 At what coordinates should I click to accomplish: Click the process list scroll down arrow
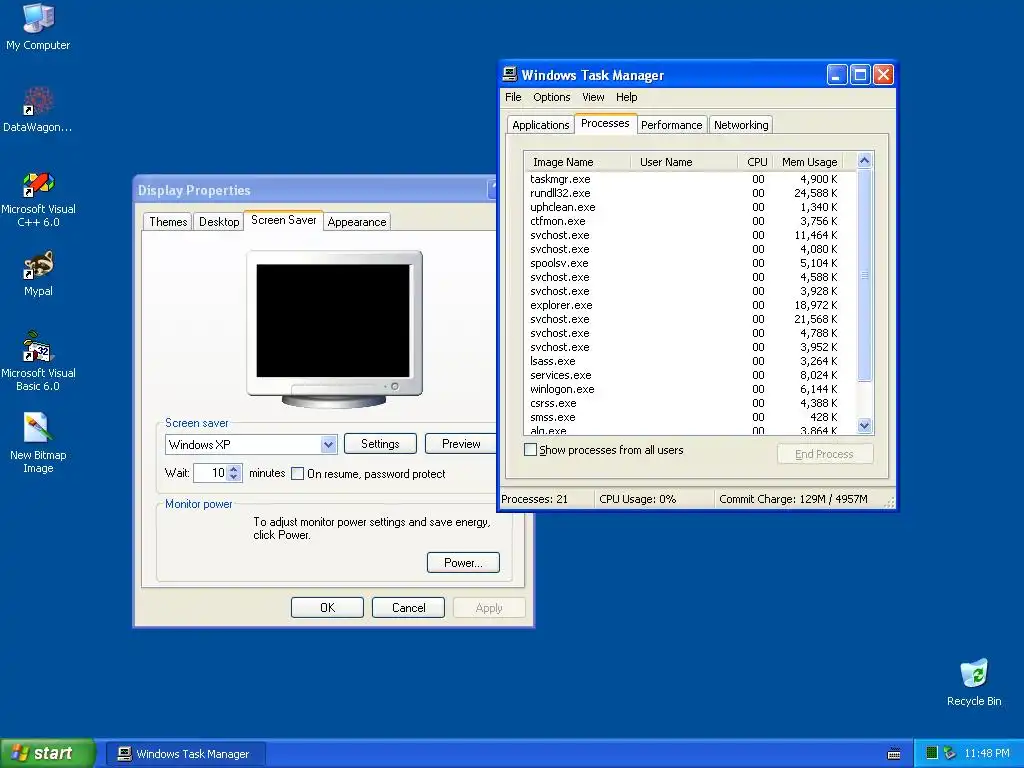pyautogui.click(x=864, y=426)
